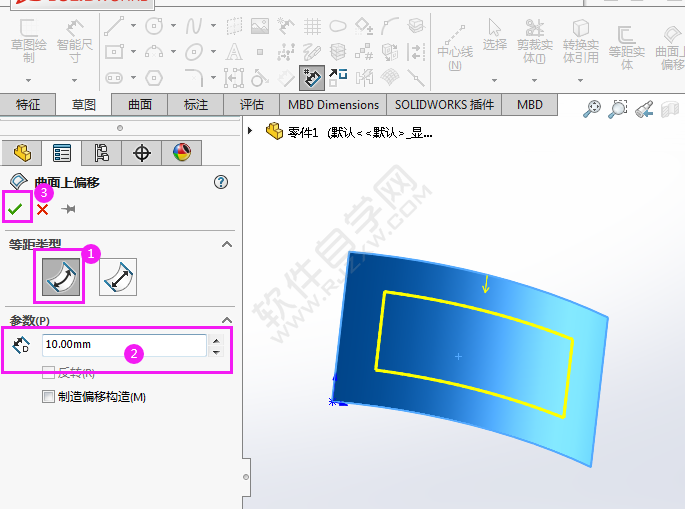Click the 剪裁实体 trim entities tool

[x=534, y=42]
